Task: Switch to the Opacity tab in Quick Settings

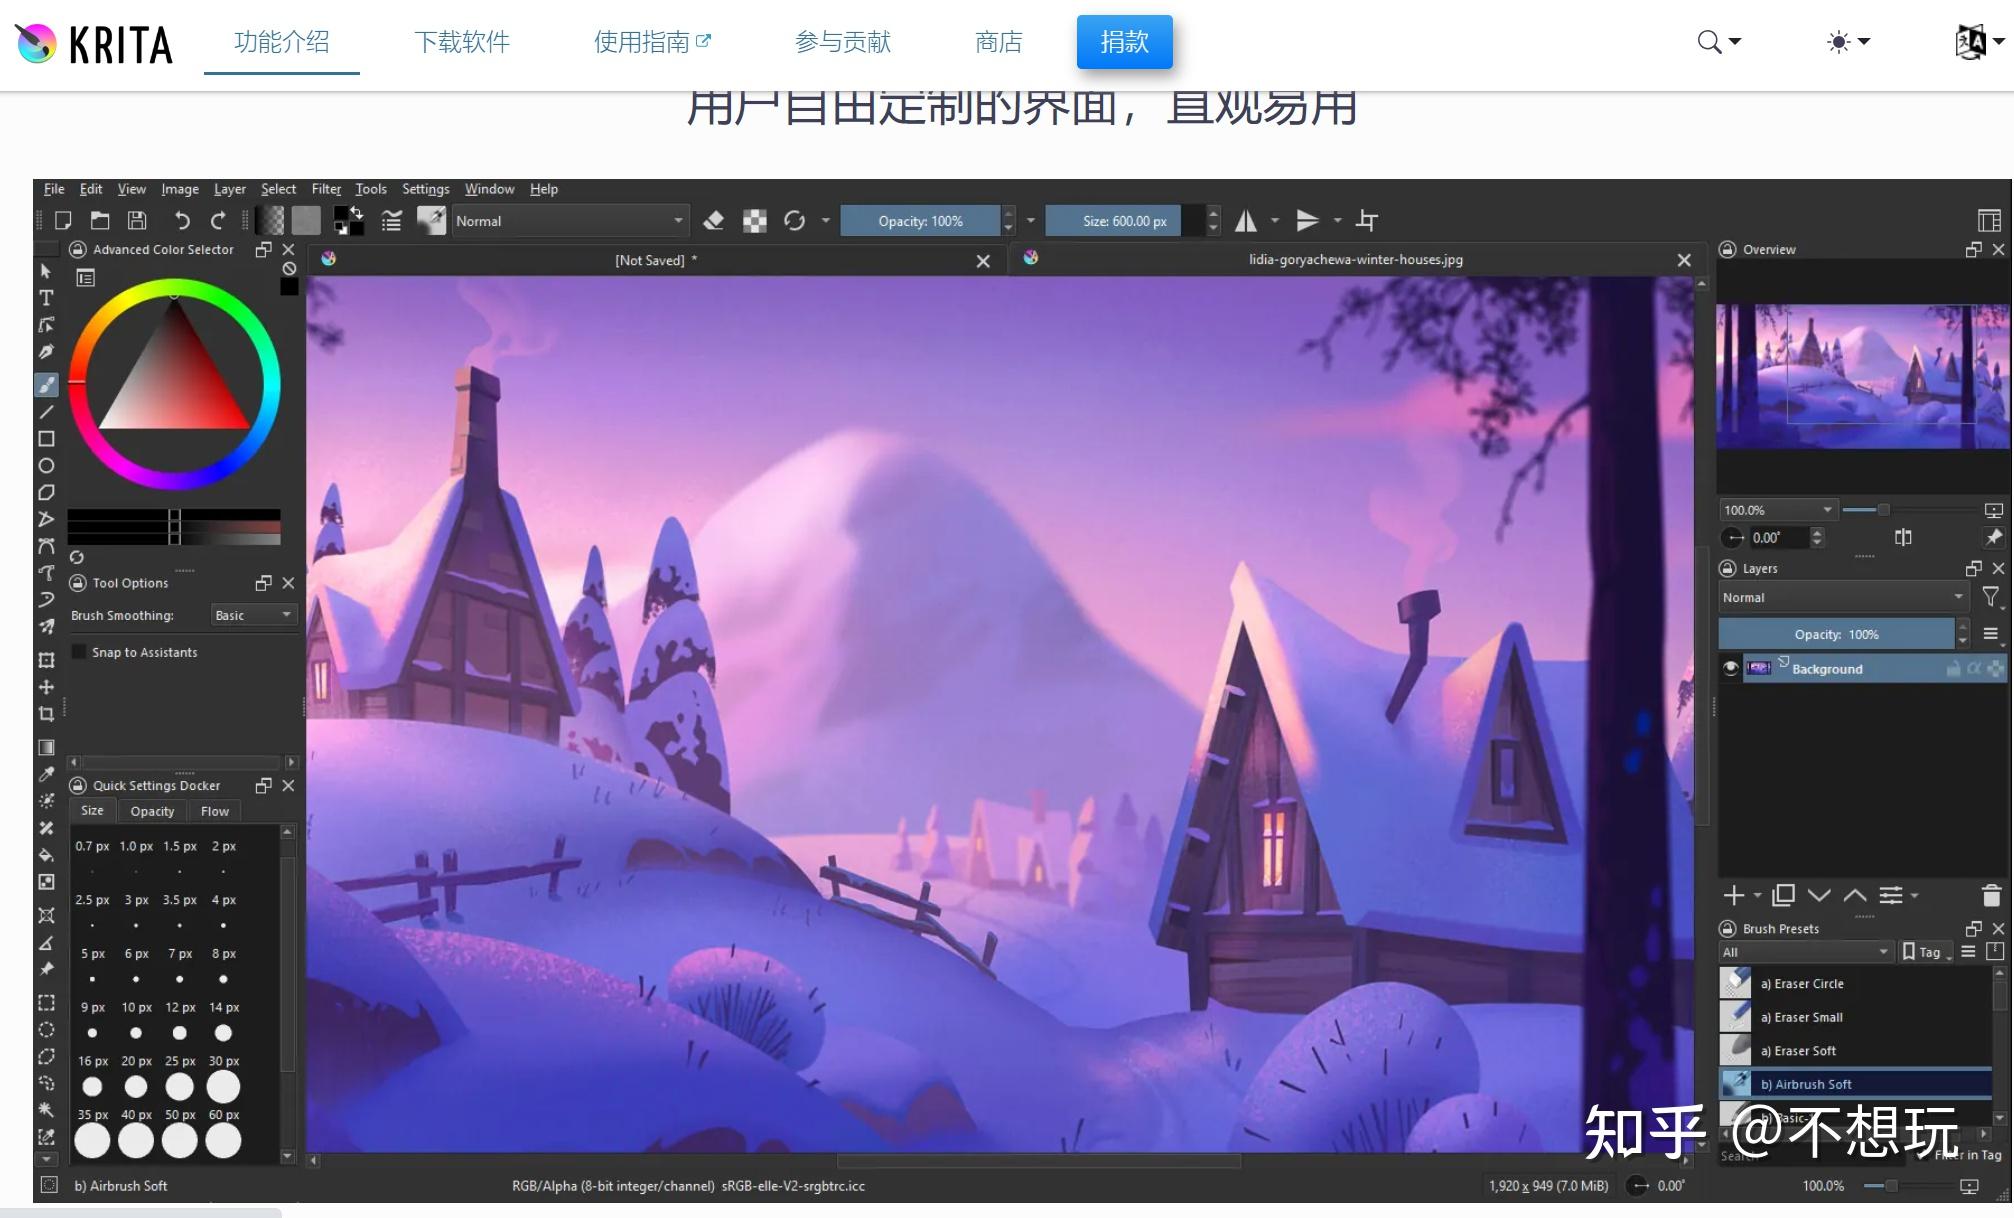Action: pyautogui.click(x=152, y=811)
